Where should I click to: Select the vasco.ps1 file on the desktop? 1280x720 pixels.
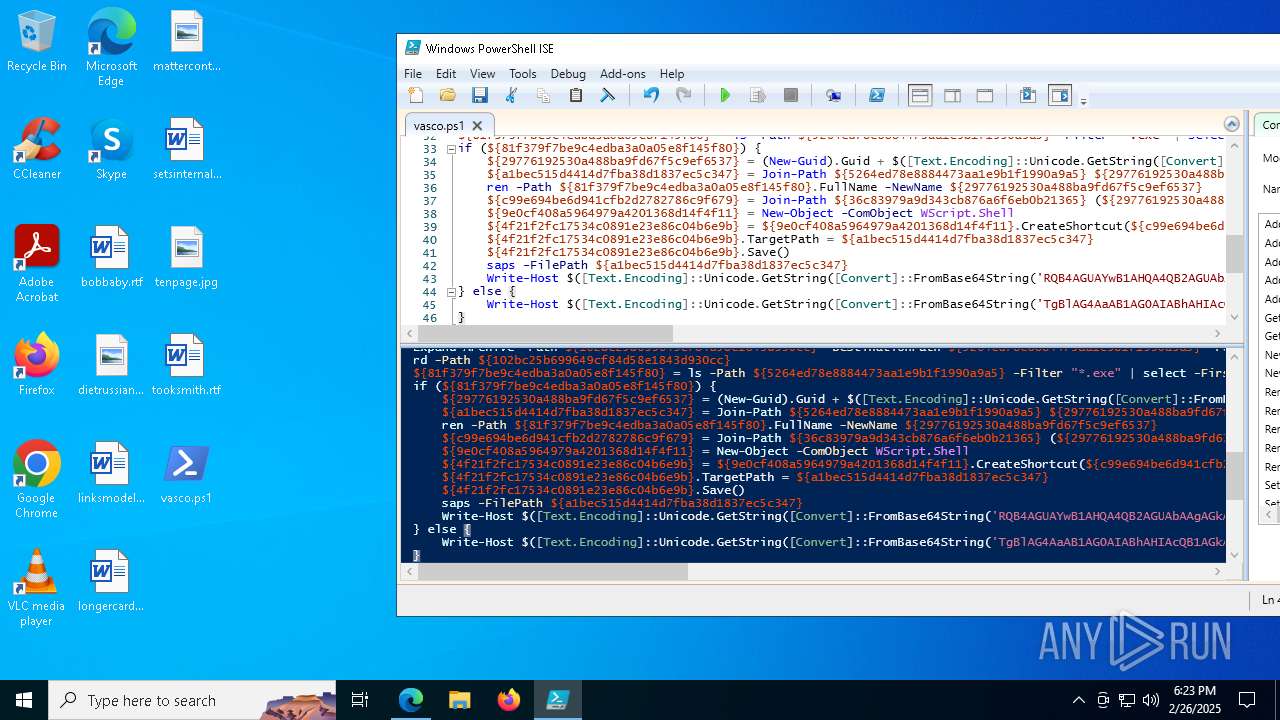186,472
